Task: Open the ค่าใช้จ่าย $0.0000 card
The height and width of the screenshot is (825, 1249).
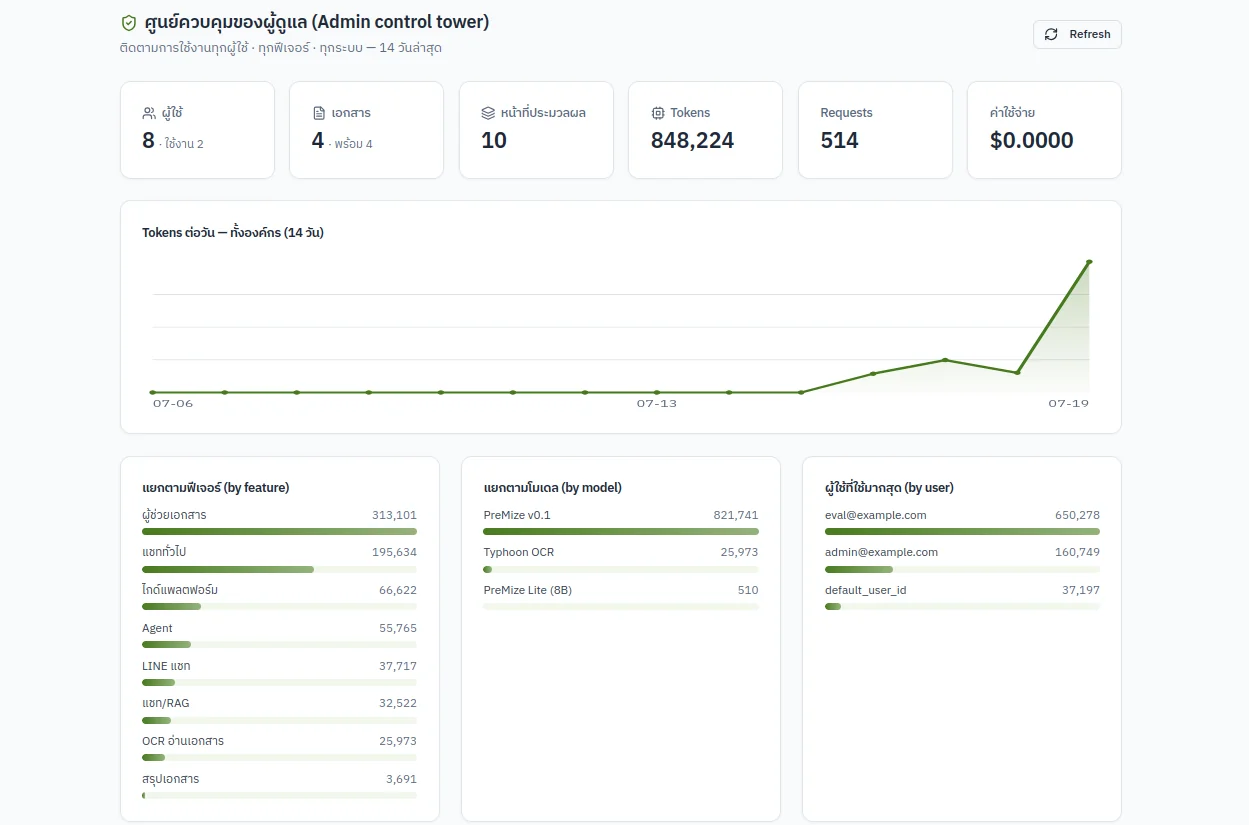Action: (x=1044, y=130)
